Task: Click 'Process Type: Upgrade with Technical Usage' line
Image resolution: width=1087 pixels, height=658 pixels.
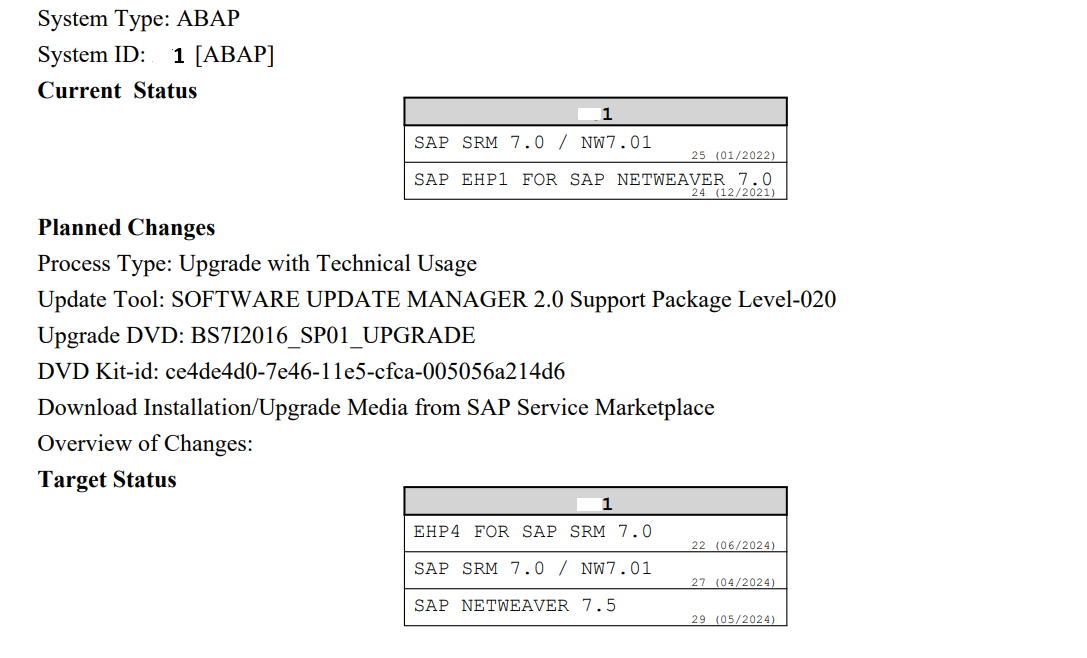Action: (x=257, y=264)
